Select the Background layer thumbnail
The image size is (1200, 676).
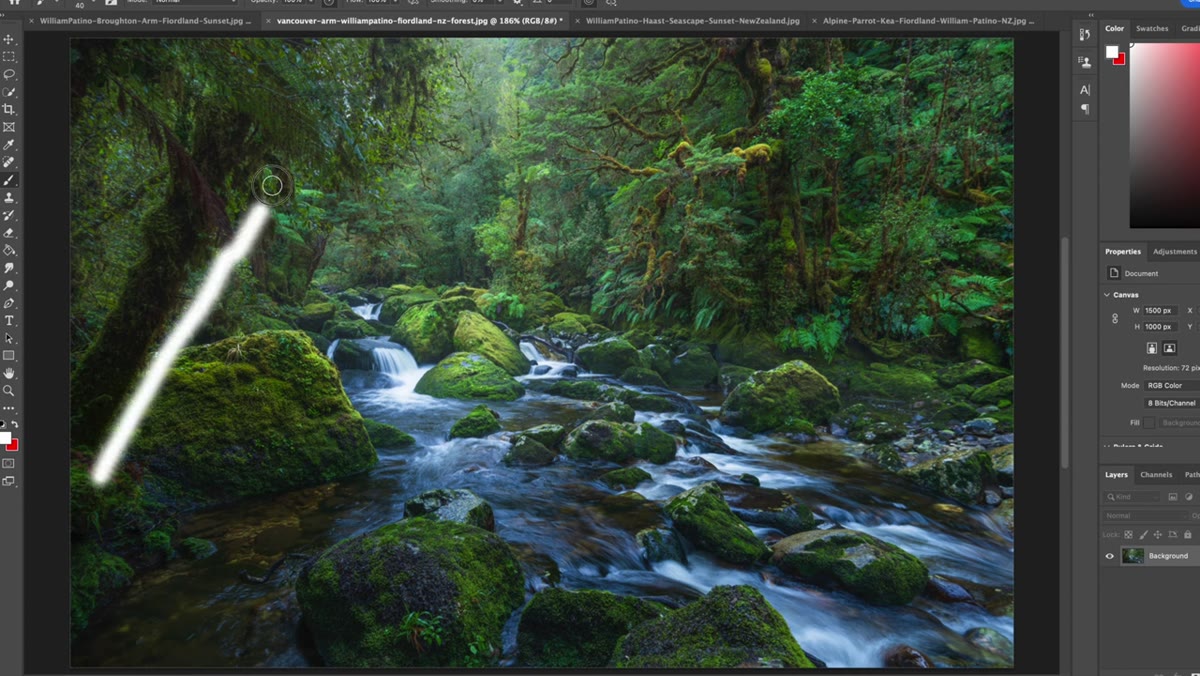1133,556
